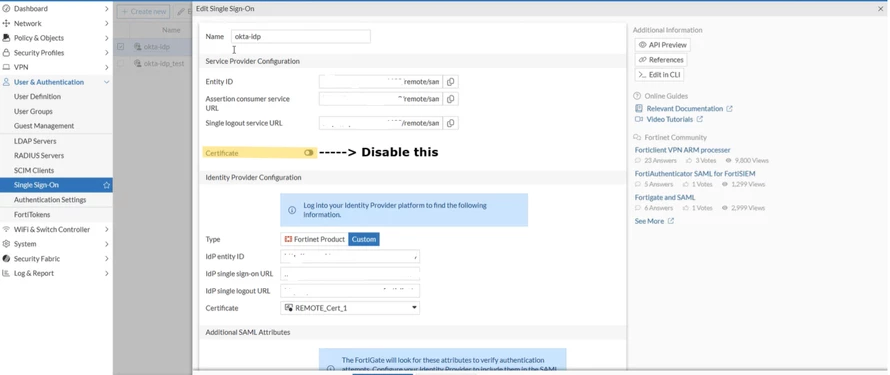Click the Edit in CLI button
The image size is (890, 375).
(x=659, y=74)
